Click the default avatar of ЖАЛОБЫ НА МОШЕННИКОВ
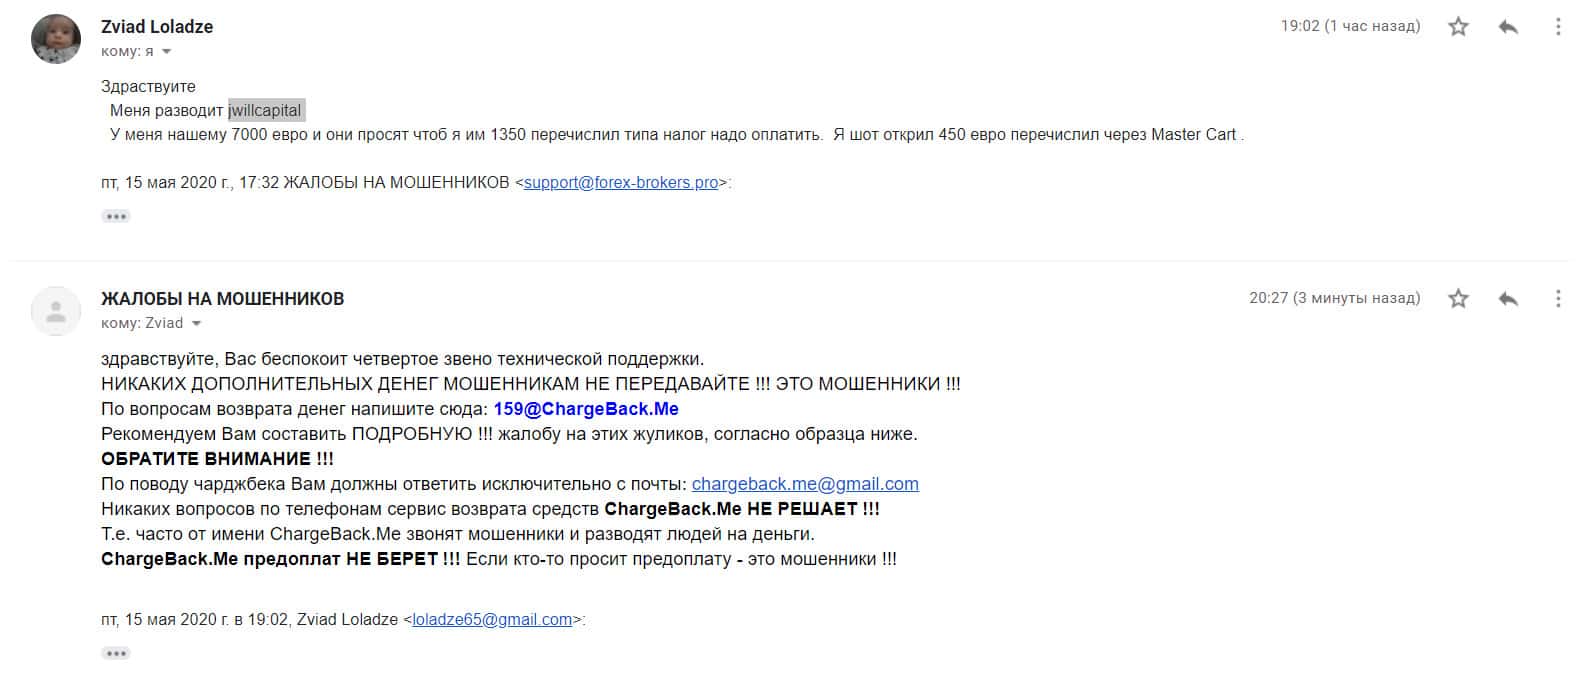 [56, 311]
